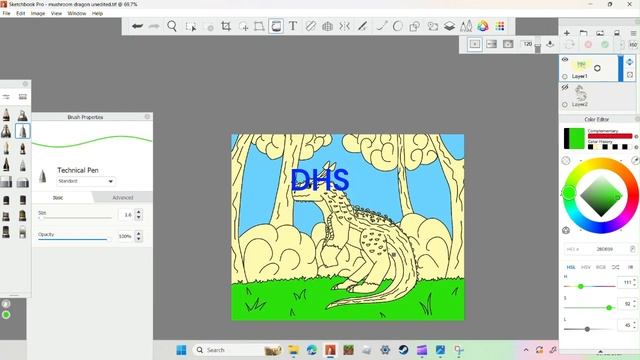Viewport: 640px width, 360px height.
Task: Open the brush type Standard dropdown
Action: pyautogui.click(x=86, y=181)
